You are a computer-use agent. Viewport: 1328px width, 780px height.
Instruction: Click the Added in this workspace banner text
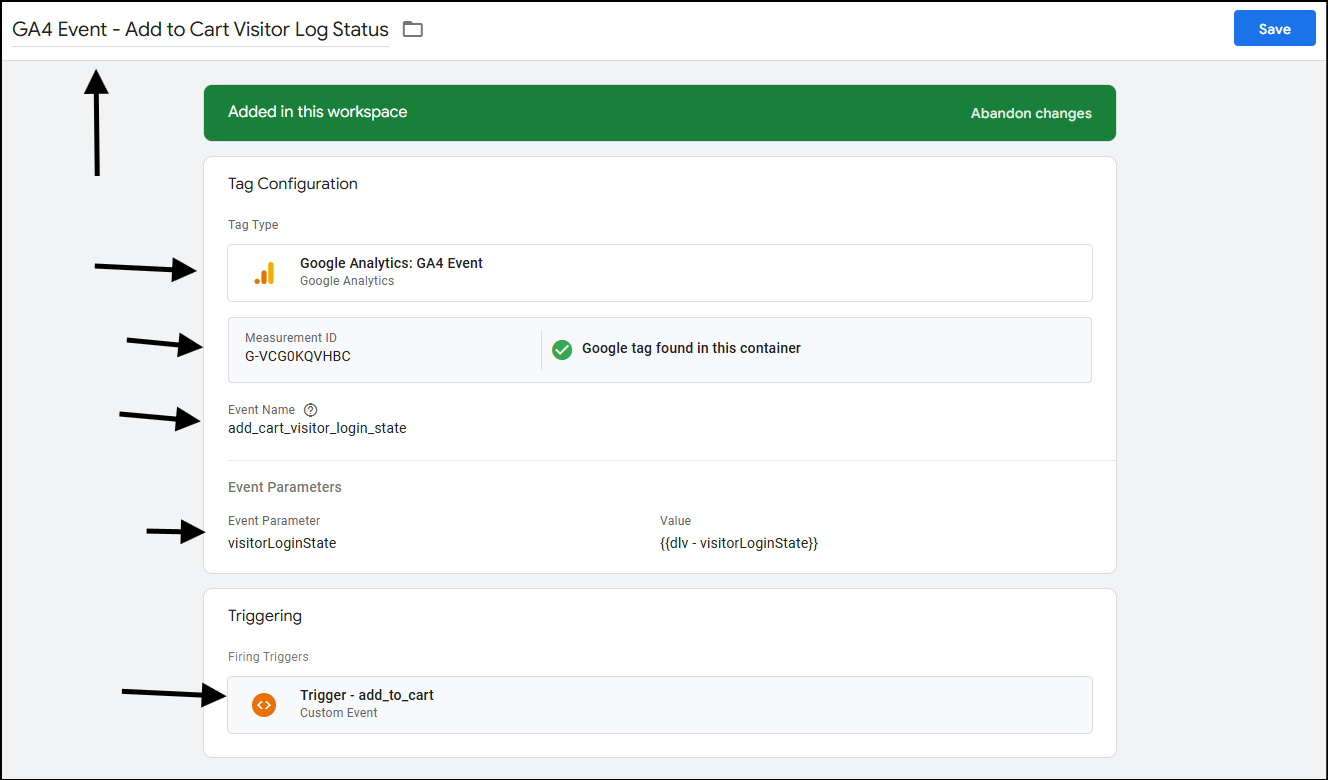point(317,112)
